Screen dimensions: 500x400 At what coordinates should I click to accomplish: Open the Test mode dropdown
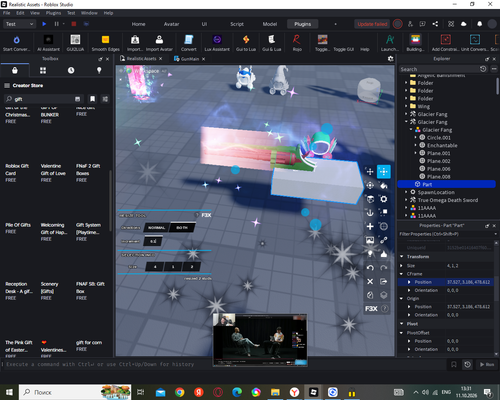[x=19, y=24]
